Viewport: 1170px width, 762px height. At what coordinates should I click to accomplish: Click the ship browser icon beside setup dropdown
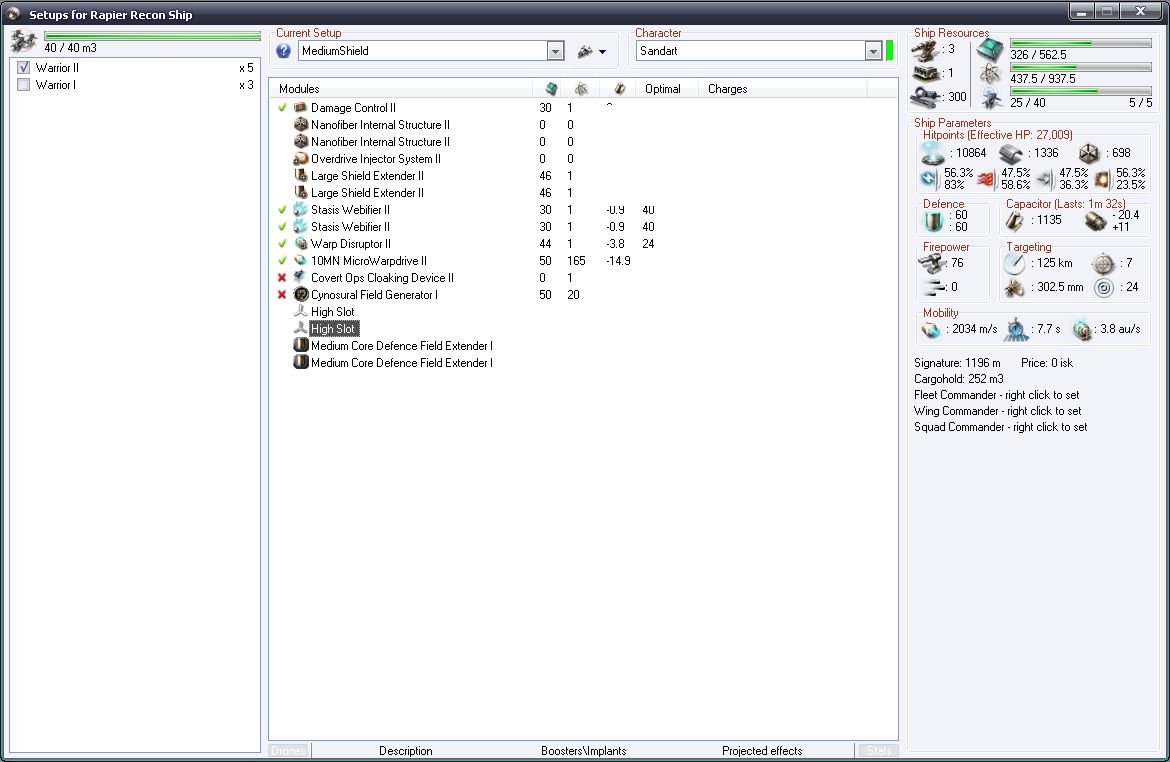click(x=585, y=51)
